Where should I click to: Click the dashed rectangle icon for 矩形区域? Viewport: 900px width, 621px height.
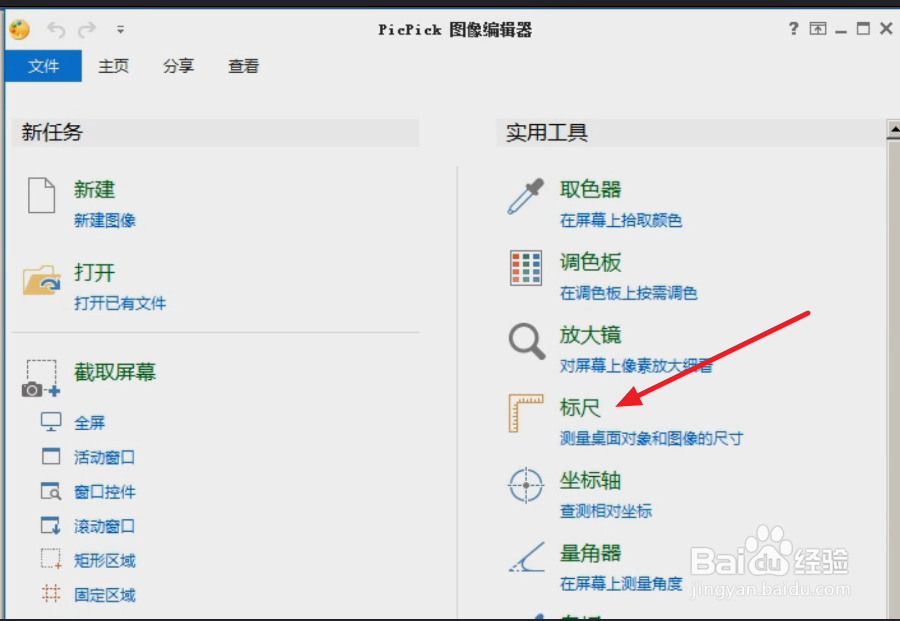tap(51, 558)
